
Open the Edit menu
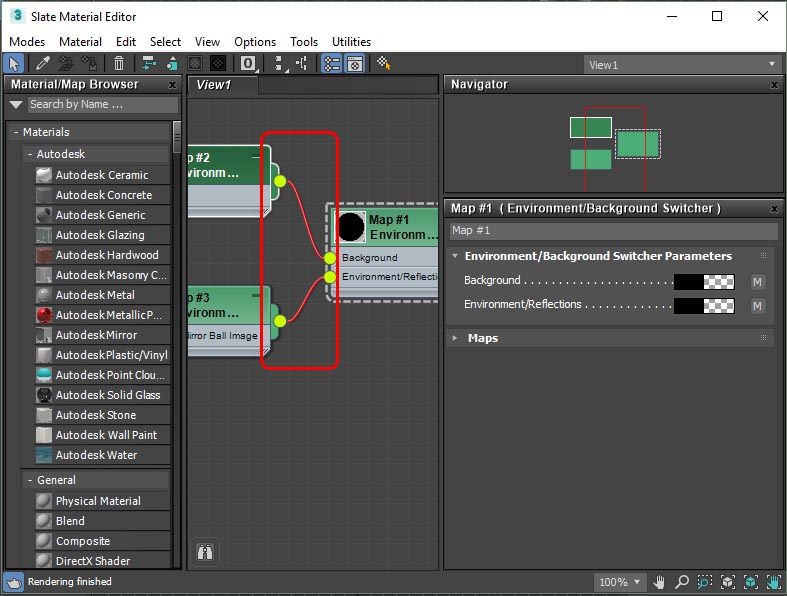[x=126, y=42]
